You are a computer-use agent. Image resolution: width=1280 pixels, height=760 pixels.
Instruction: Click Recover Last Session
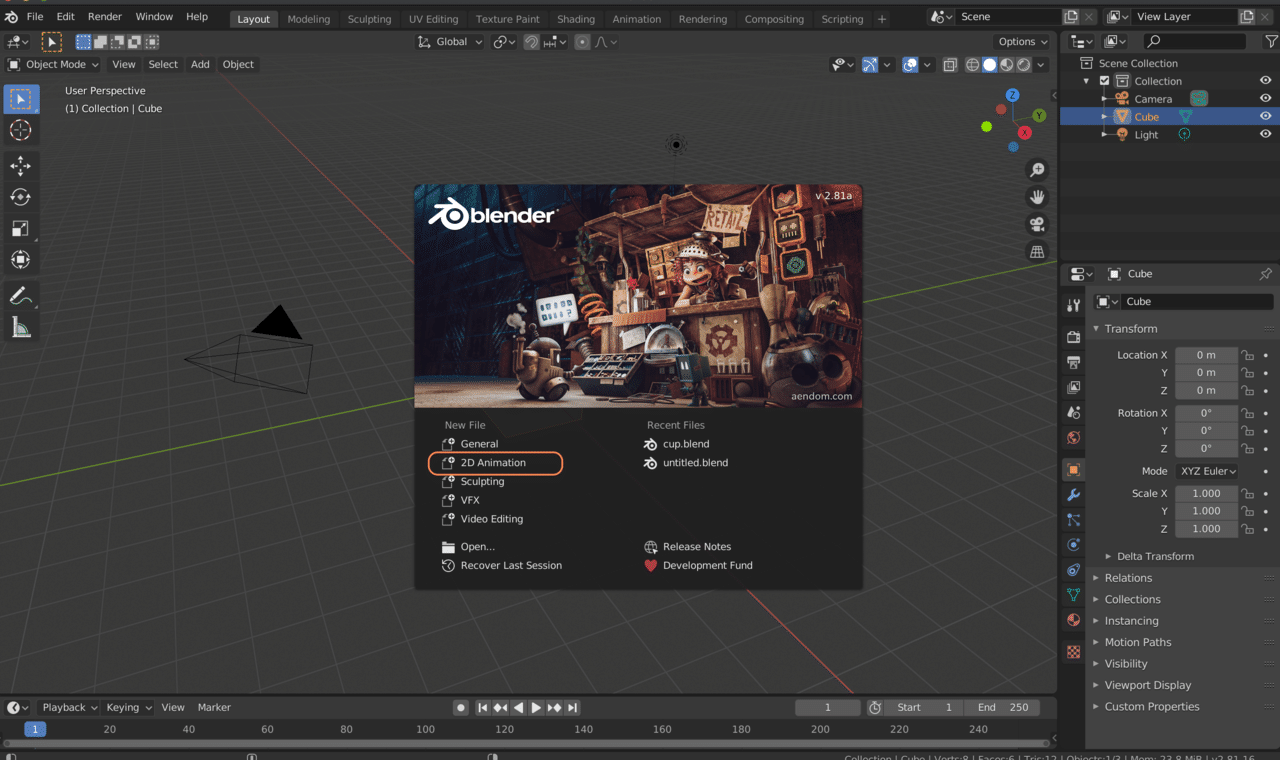click(511, 566)
